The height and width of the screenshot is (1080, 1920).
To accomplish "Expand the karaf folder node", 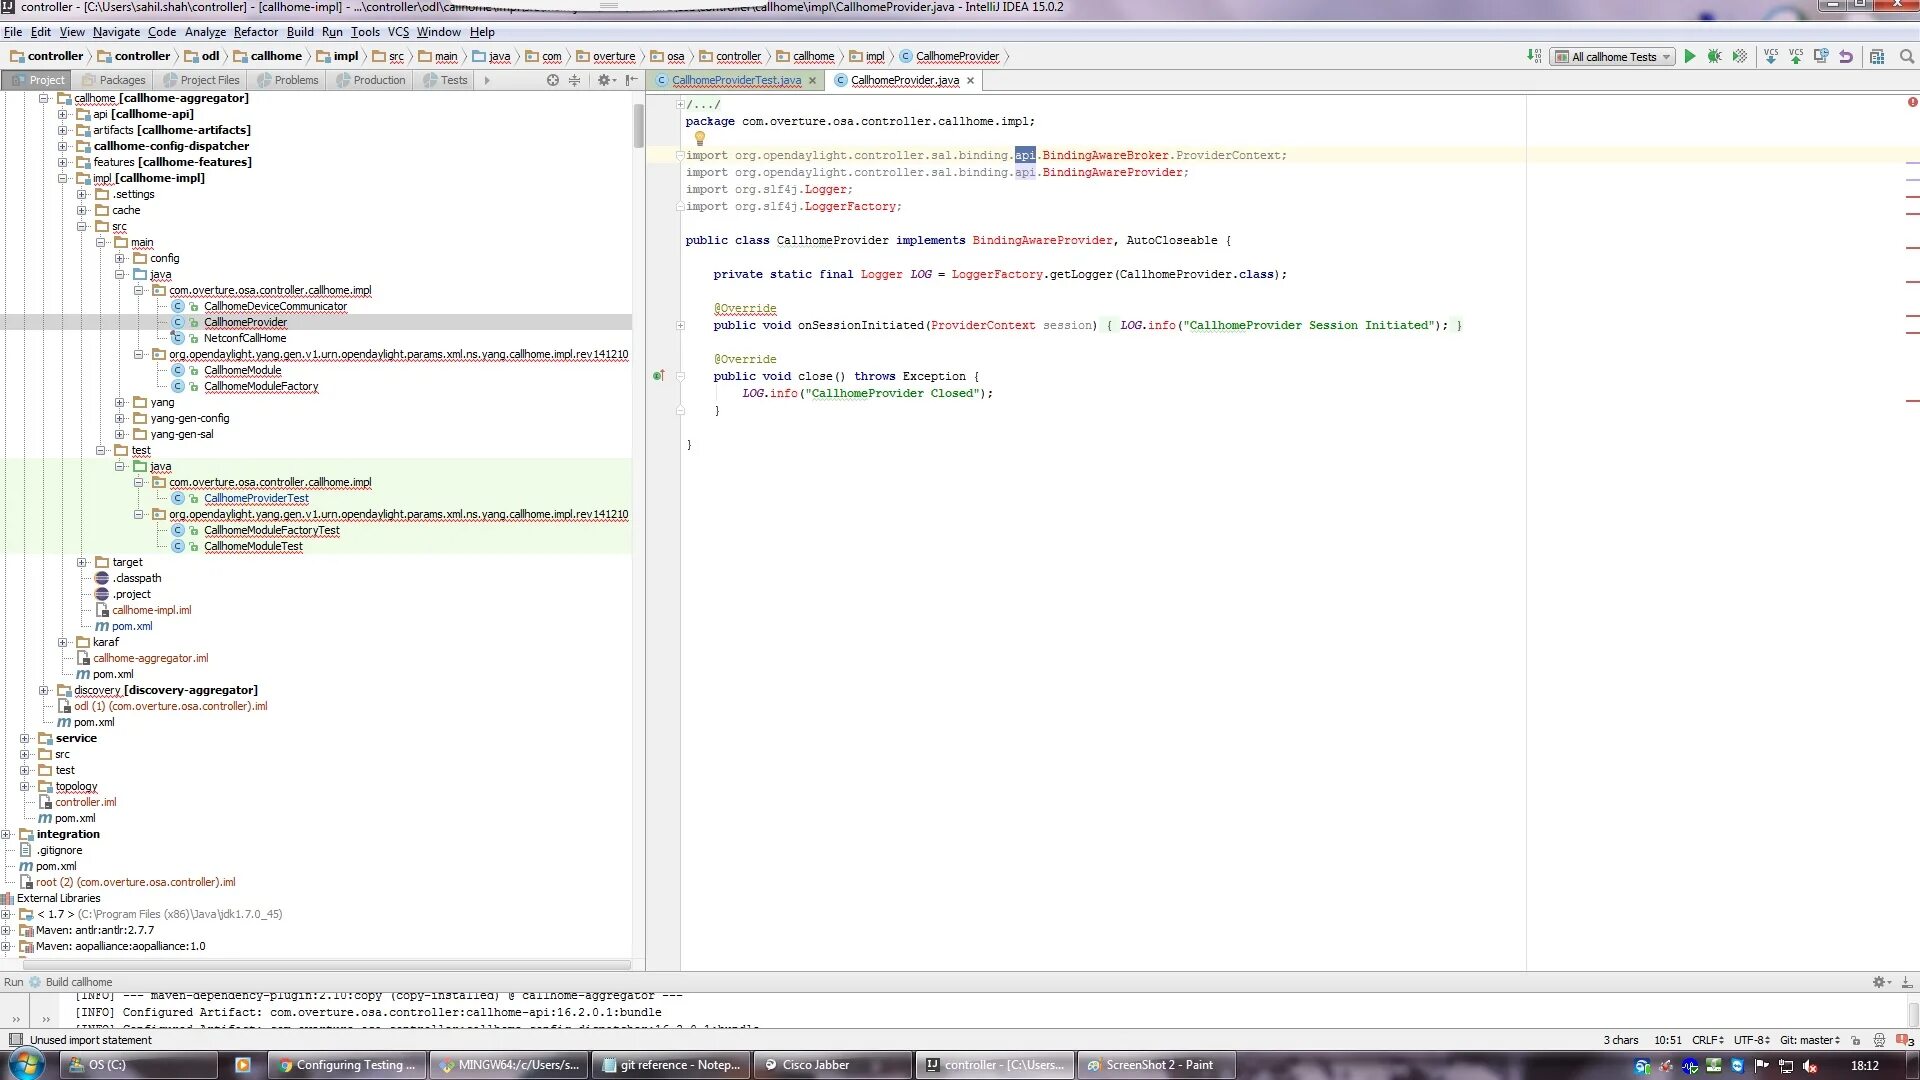I will click(x=63, y=642).
